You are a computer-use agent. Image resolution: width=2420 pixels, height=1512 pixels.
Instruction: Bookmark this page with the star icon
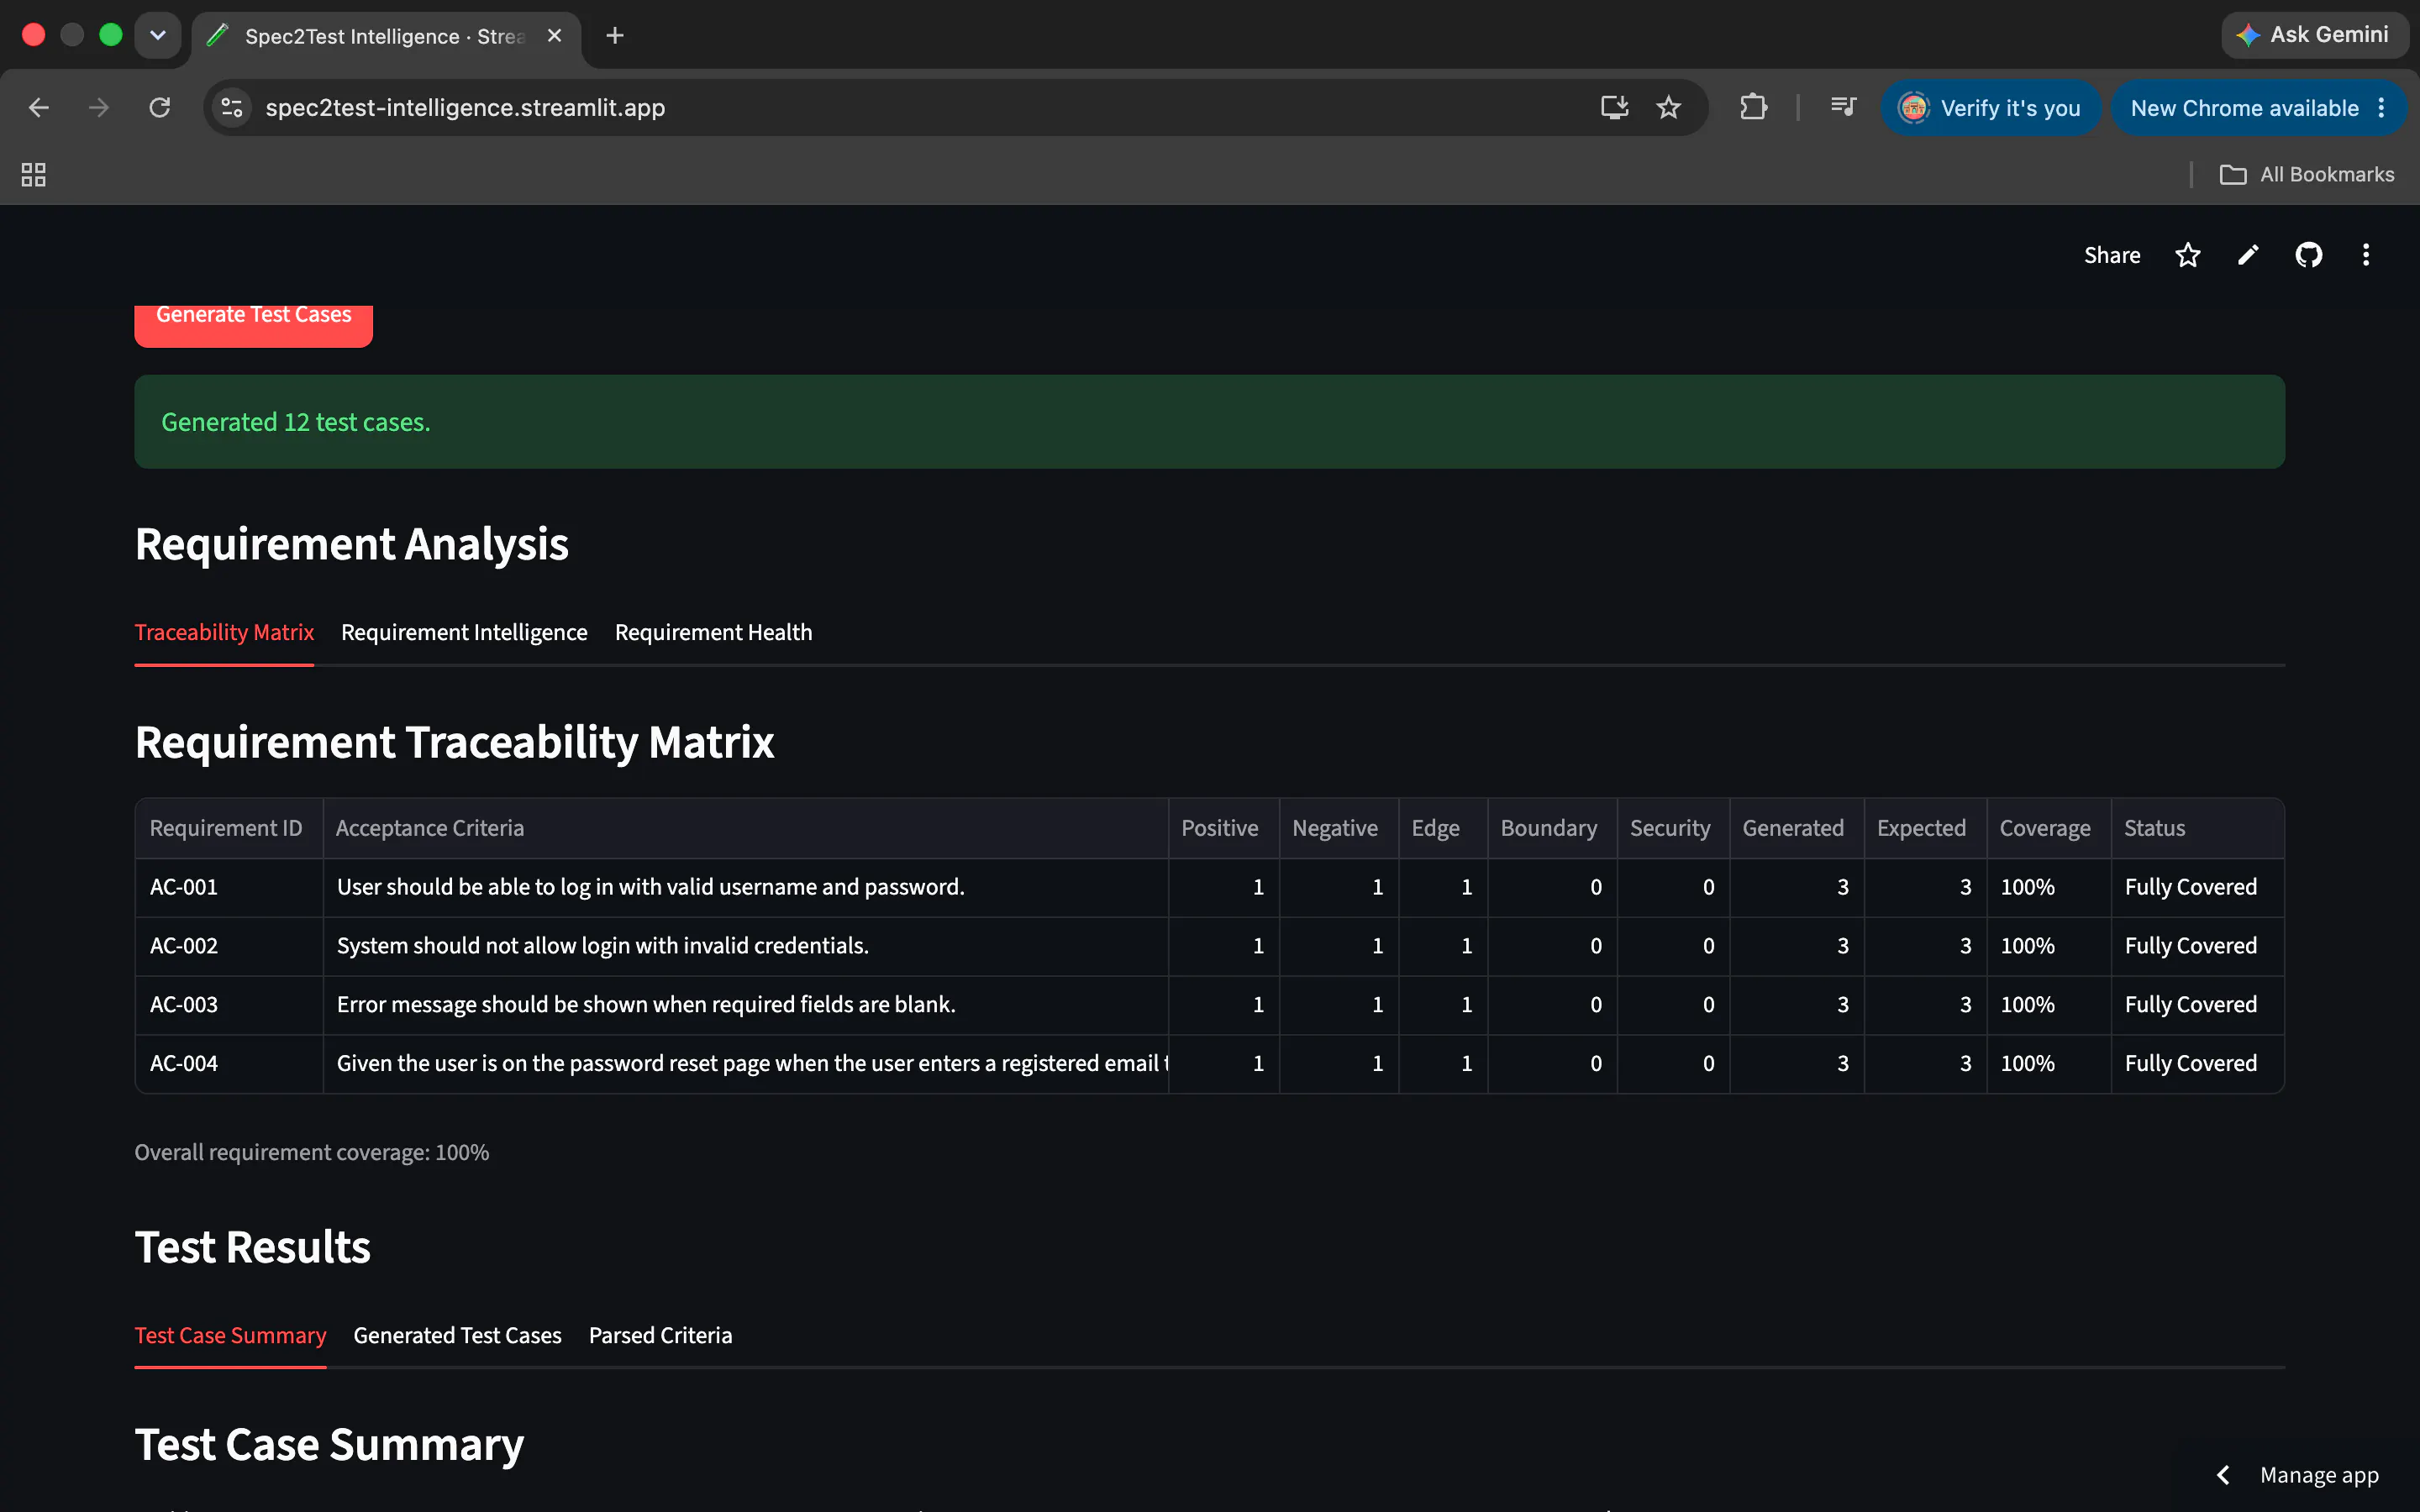1668,107
